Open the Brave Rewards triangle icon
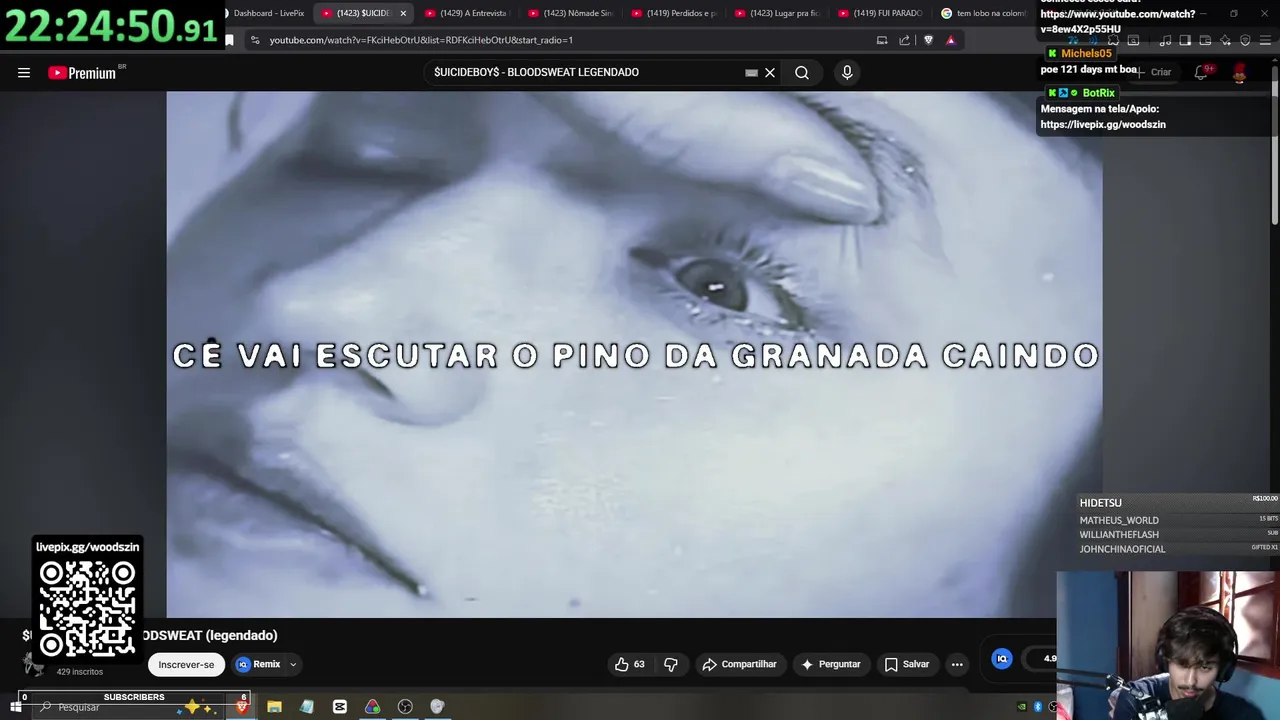The image size is (1280, 720). tap(951, 40)
